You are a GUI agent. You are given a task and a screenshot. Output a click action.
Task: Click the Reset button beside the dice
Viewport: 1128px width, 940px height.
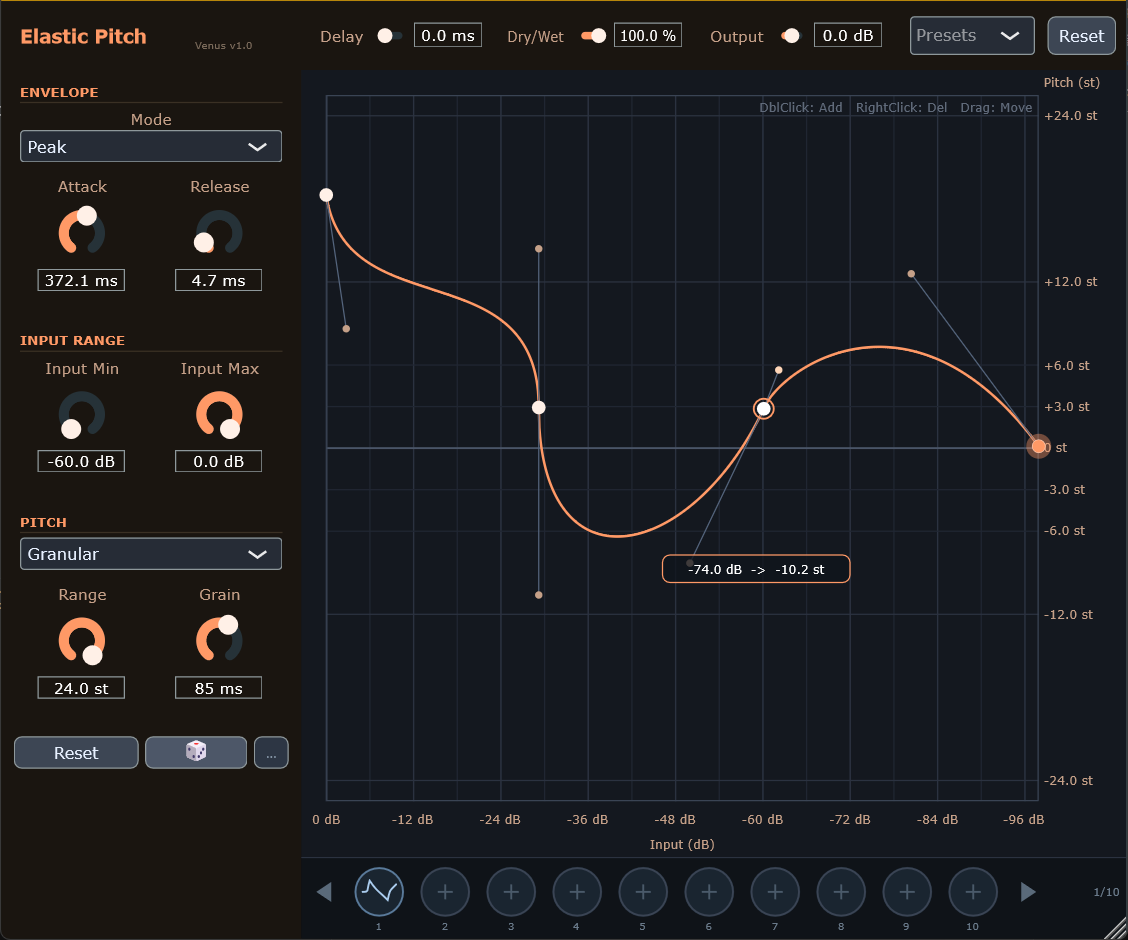point(76,752)
